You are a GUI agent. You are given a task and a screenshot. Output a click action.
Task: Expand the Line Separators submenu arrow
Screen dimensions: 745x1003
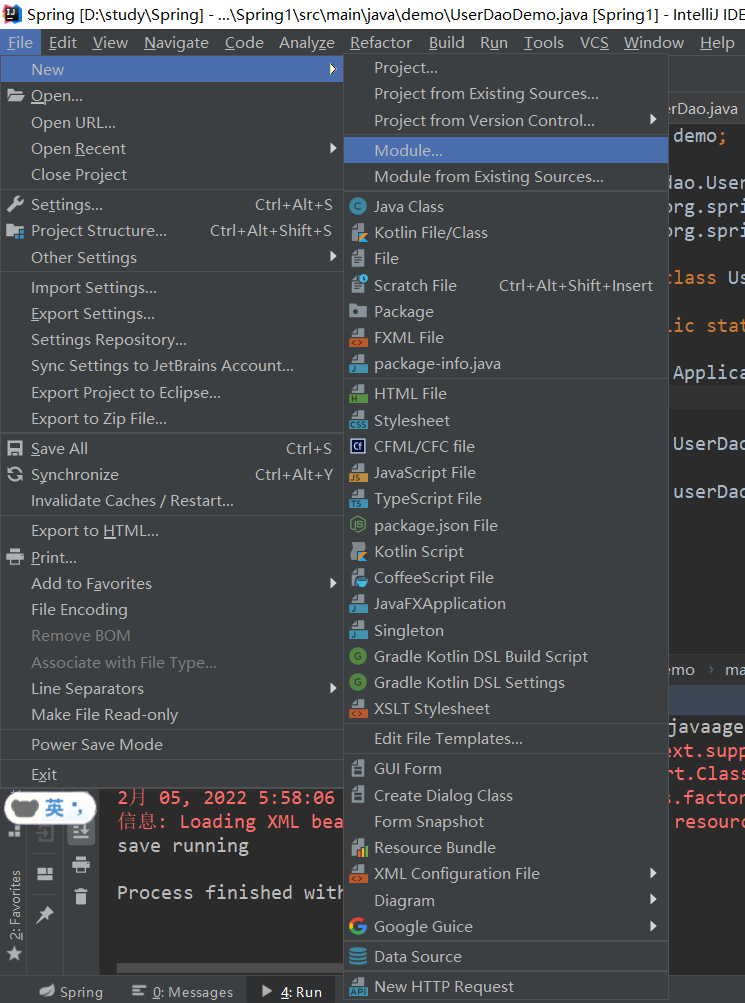coord(333,688)
